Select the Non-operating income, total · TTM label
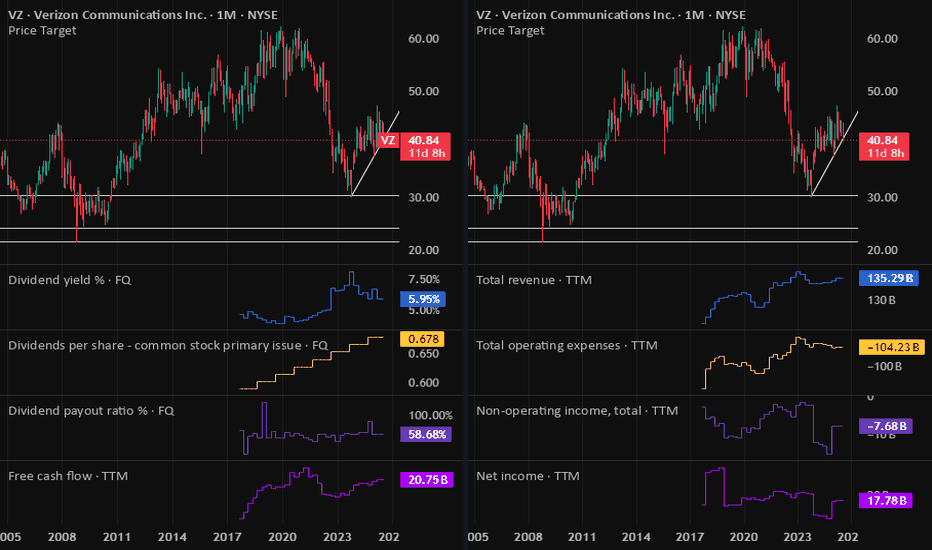932x550 pixels. click(x=577, y=411)
